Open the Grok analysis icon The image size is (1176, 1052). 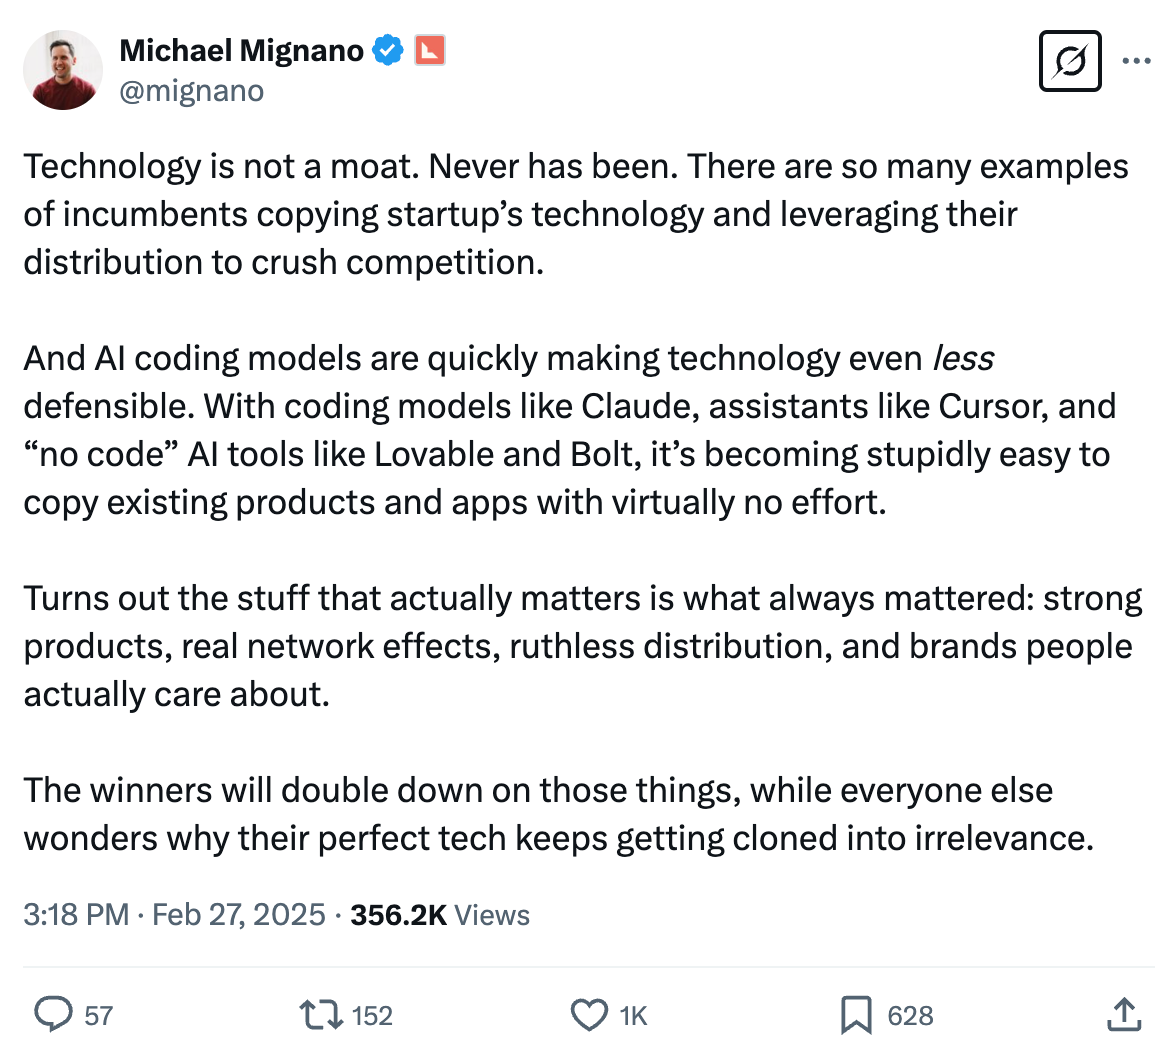coord(1069,61)
